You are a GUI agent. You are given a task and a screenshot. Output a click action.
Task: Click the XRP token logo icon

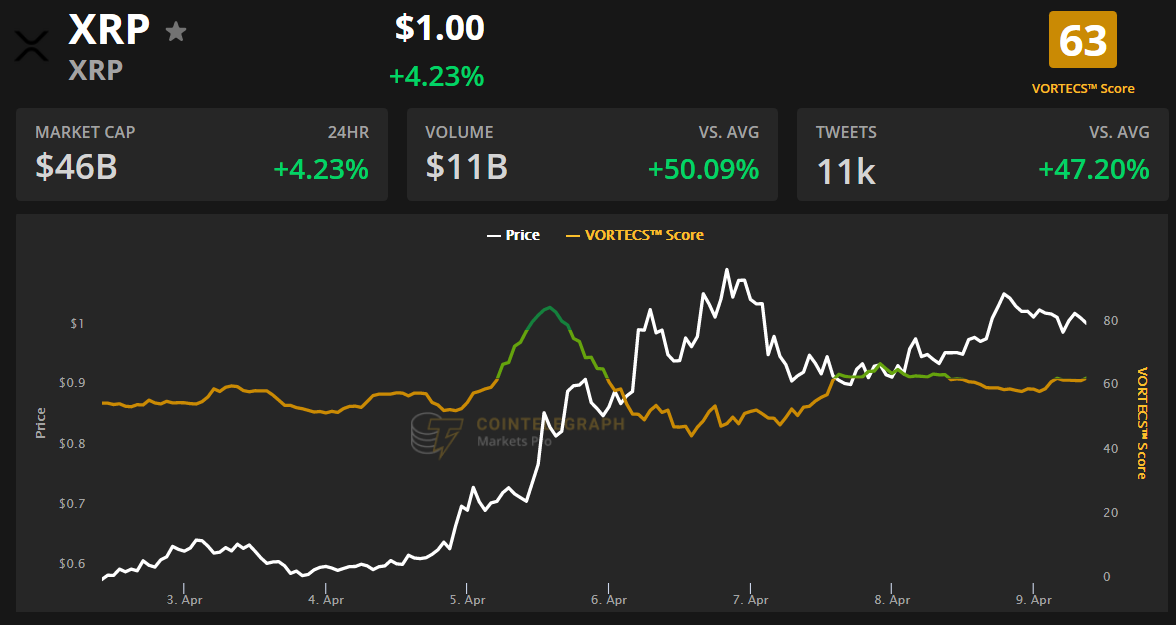click(x=31, y=44)
